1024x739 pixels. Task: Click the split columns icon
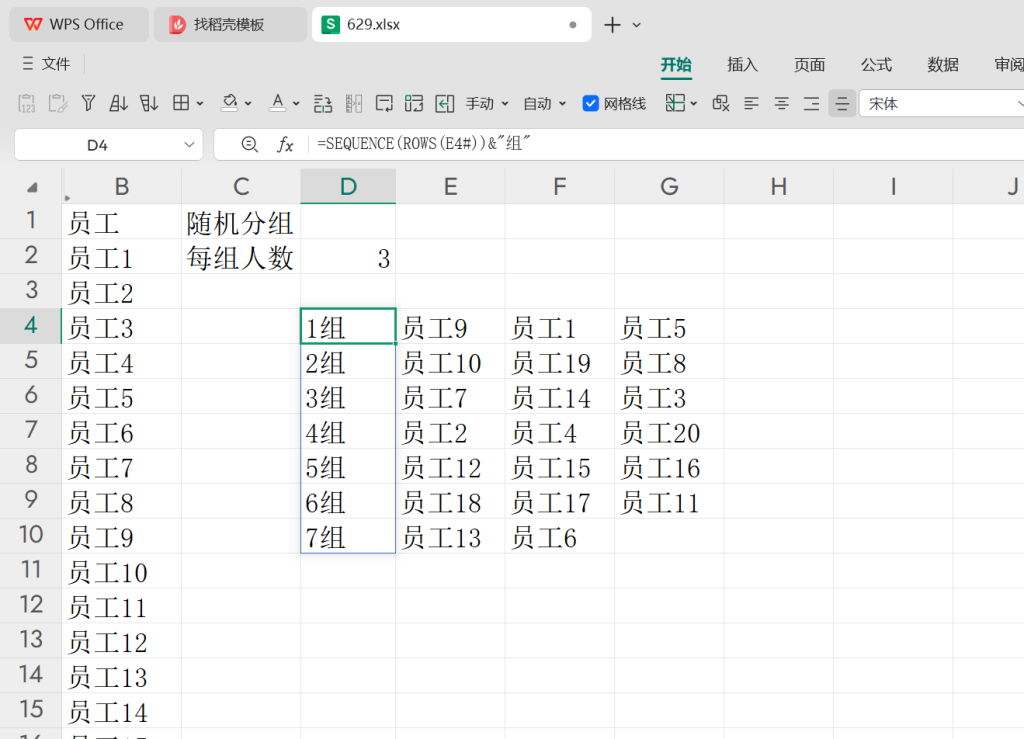click(x=354, y=103)
